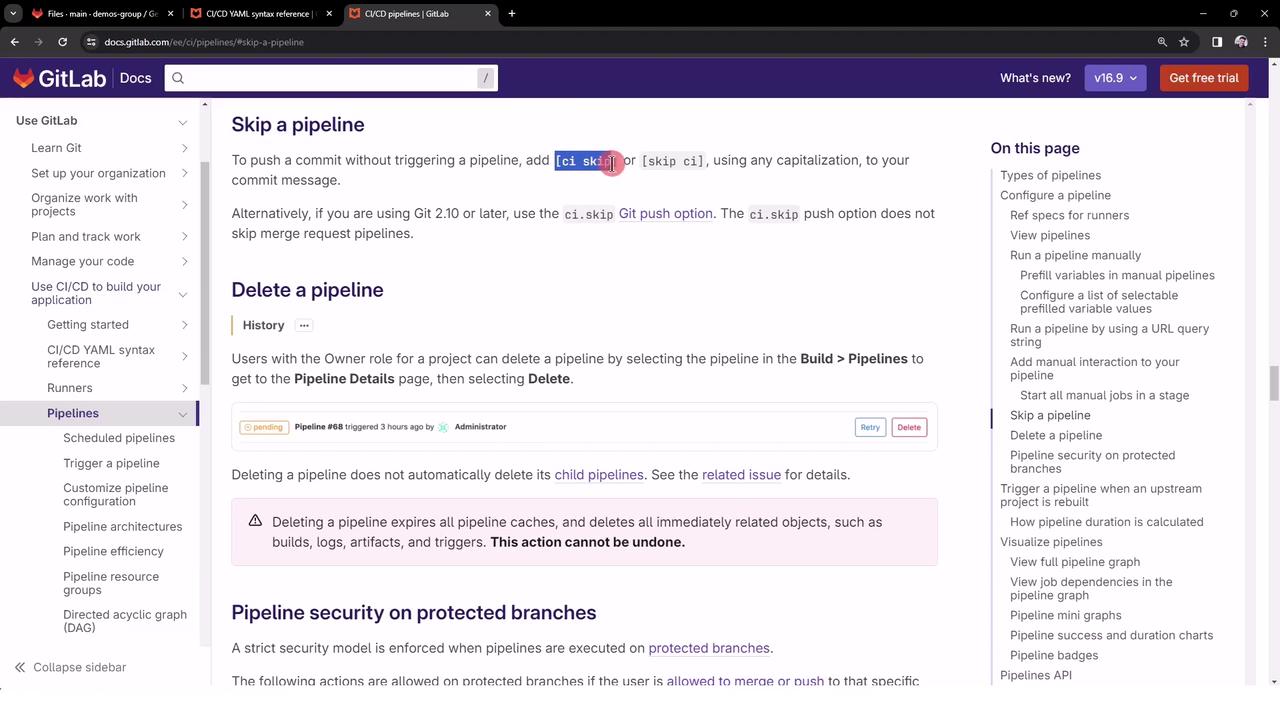Click the search magnifier in docs search box
Viewport: 1280px width, 720px height.
point(178,78)
